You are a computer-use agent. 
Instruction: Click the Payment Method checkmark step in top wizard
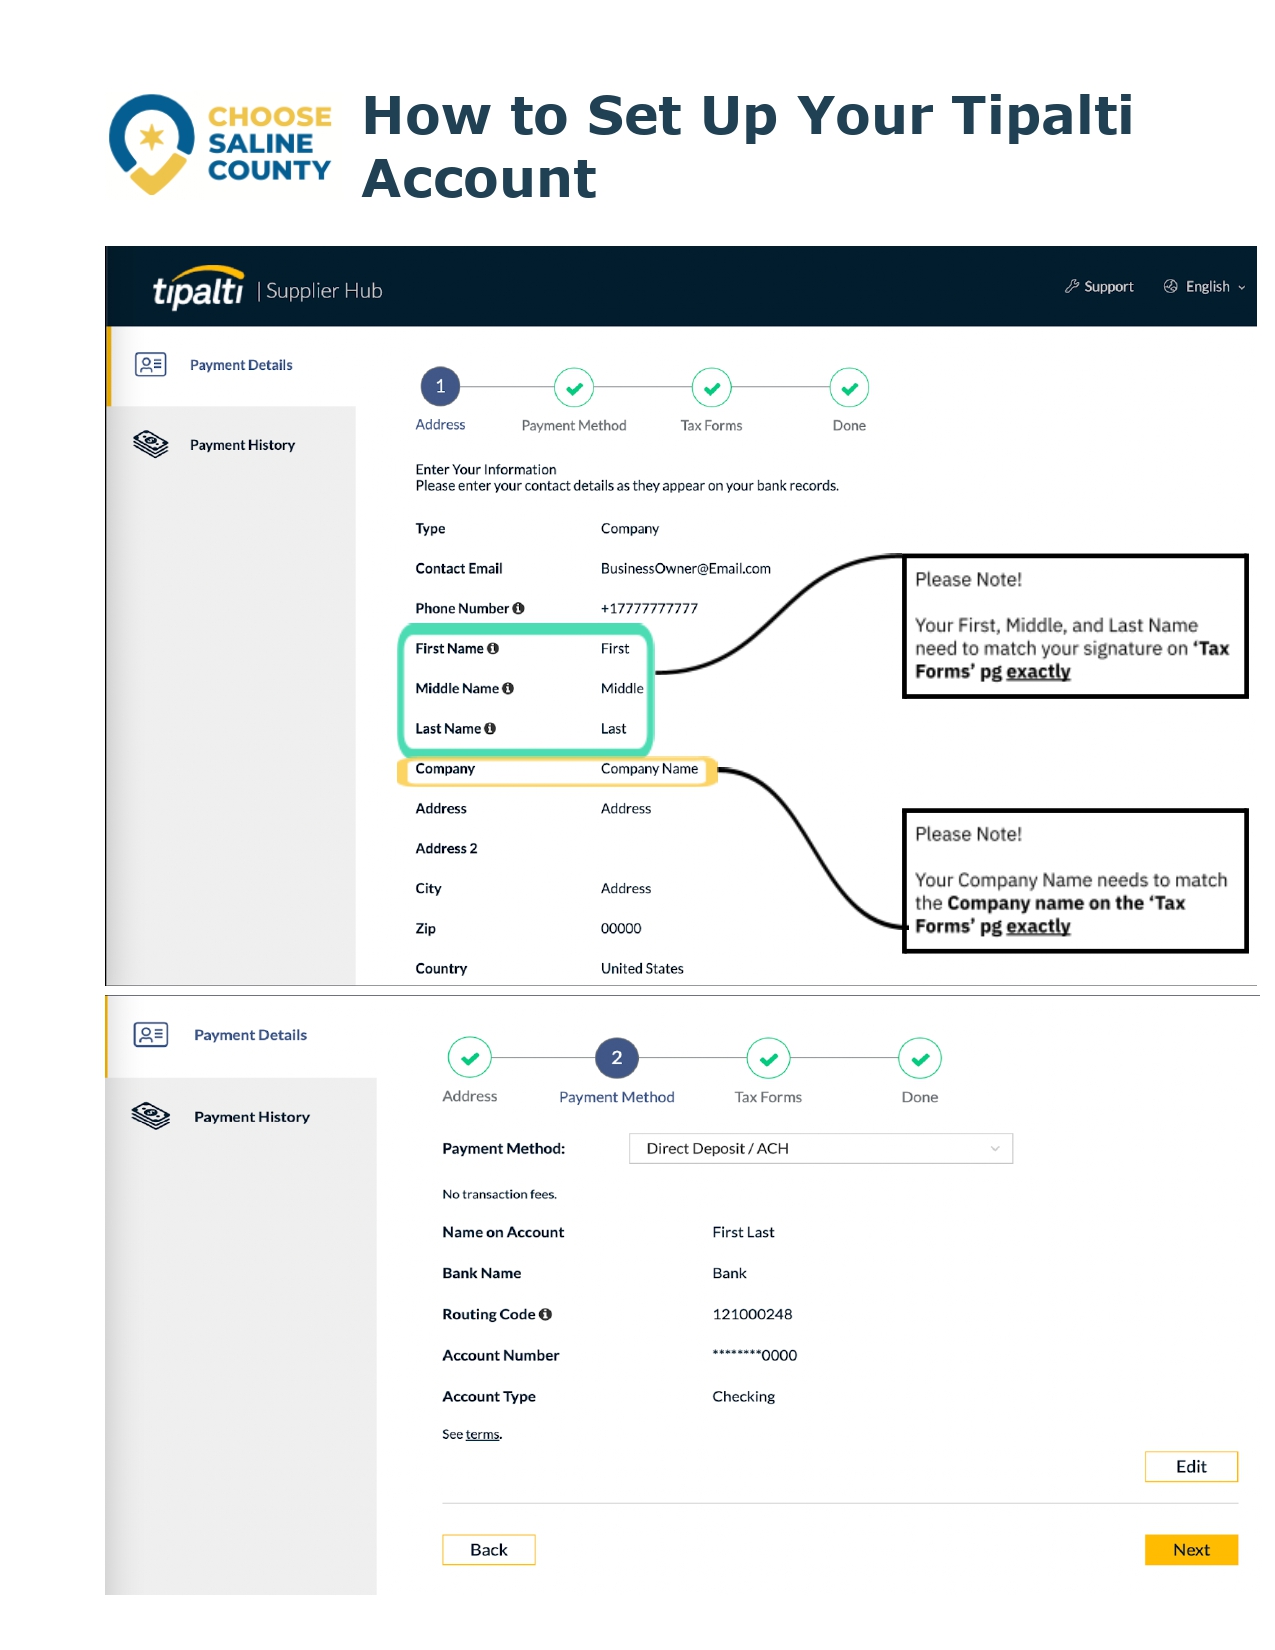(574, 388)
